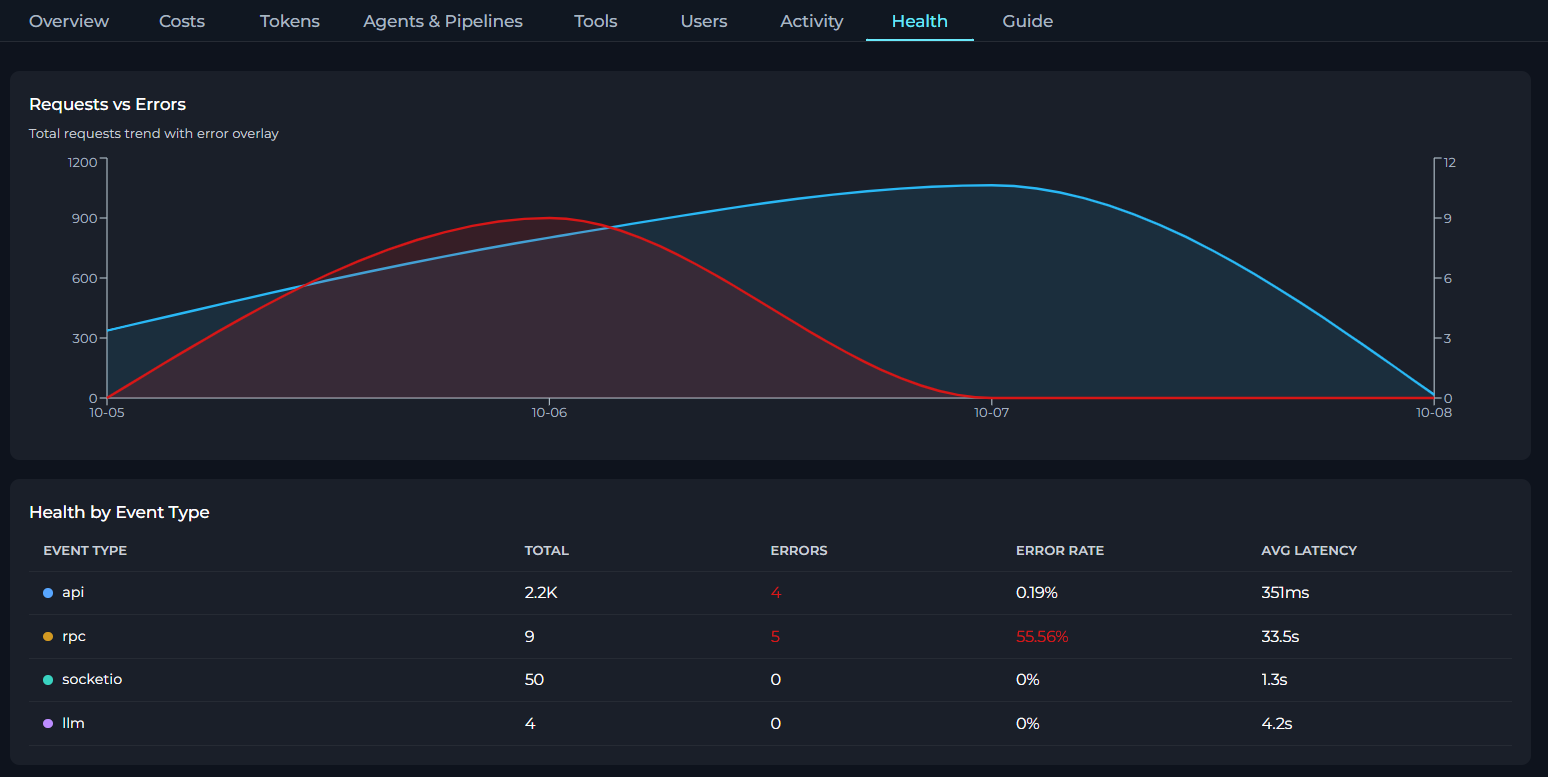This screenshot has width=1548, height=777.
Task: Open the Users tab
Action: [x=704, y=21]
